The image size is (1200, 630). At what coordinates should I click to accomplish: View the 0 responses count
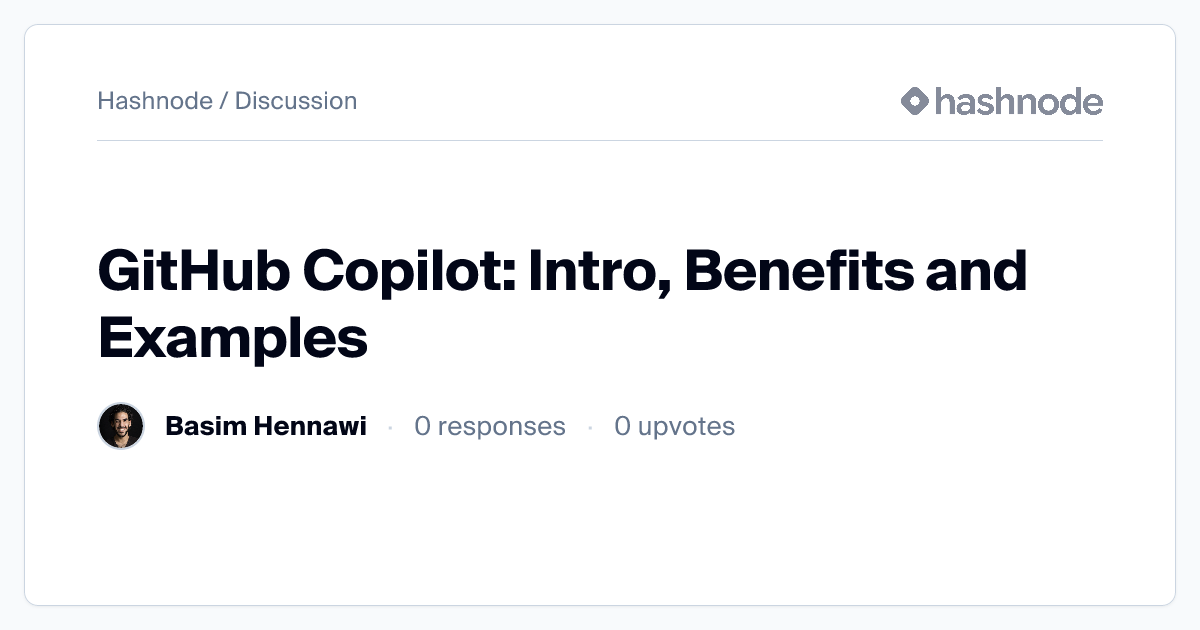(490, 427)
